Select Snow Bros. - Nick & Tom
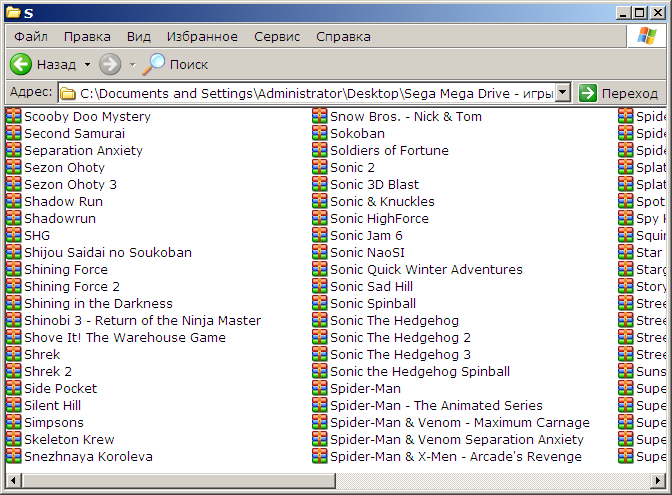 (x=406, y=117)
